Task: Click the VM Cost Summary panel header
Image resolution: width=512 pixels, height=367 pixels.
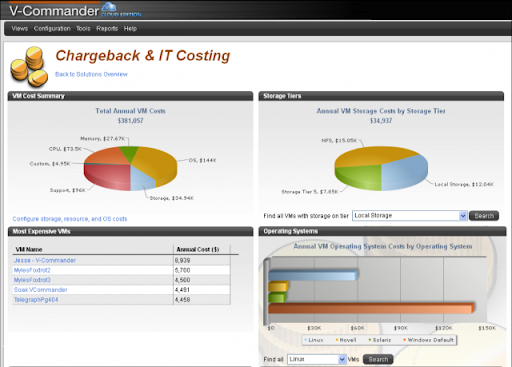Action: [x=130, y=96]
